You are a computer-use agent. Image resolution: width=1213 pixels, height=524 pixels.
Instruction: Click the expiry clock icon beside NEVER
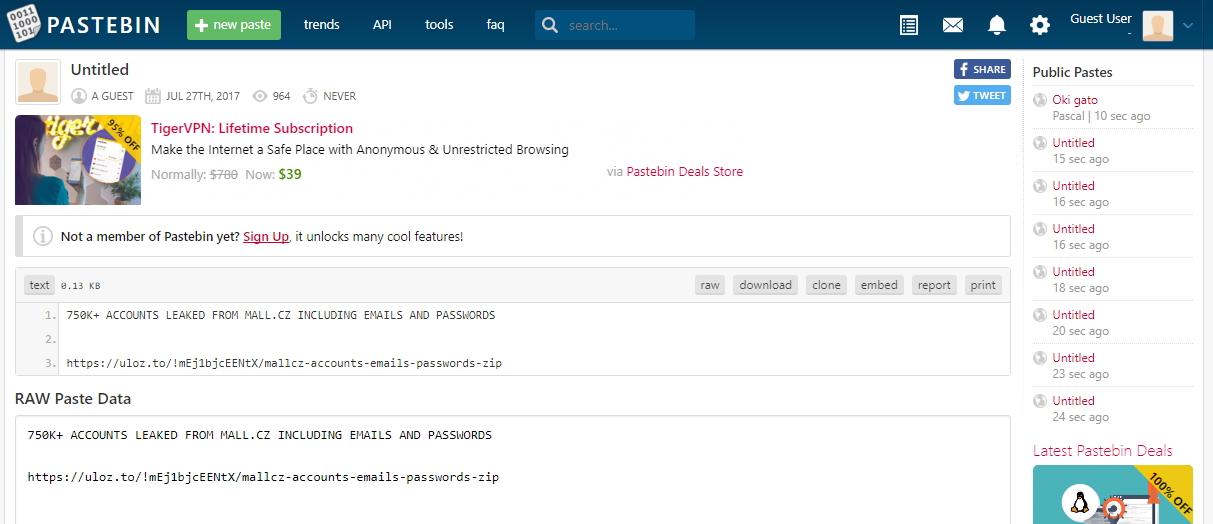[x=310, y=96]
